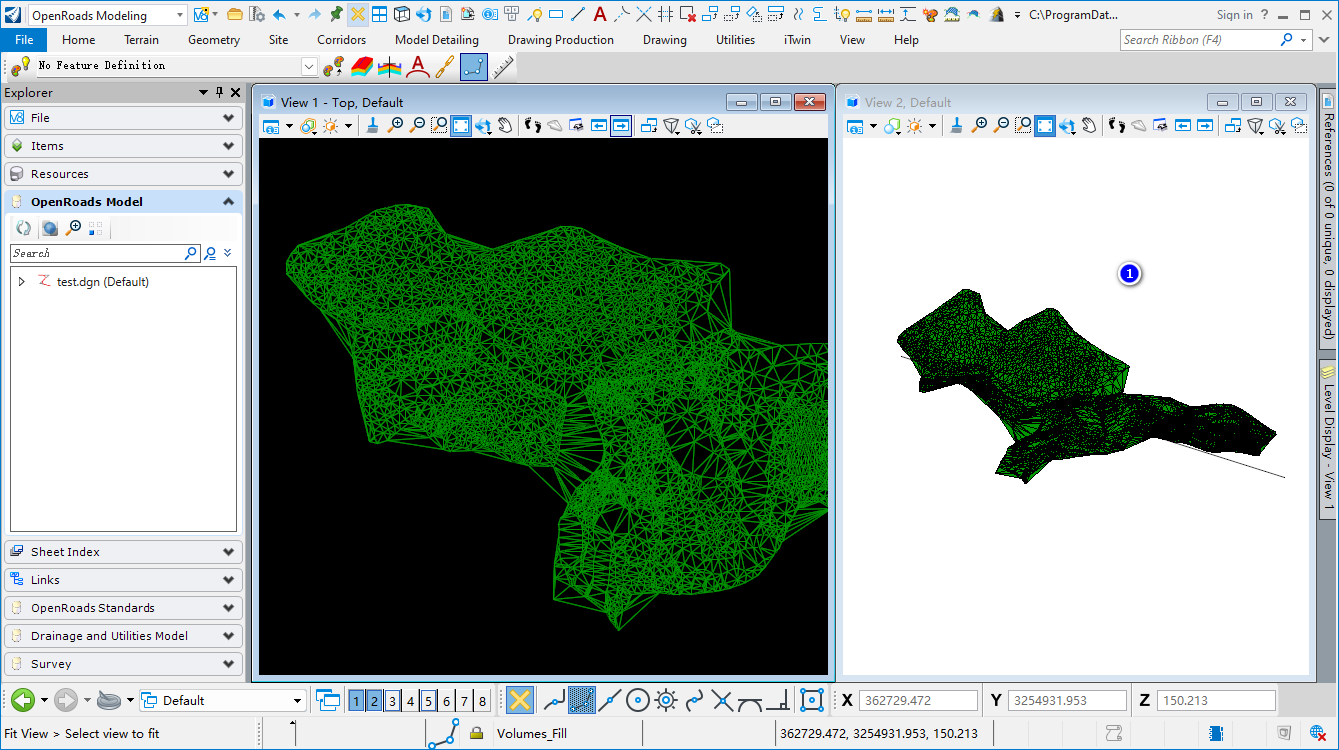Toggle AccuSnap yellow X button
The width and height of the screenshot is (1339, 750).
pyautogui.click(x=519, y=700)
